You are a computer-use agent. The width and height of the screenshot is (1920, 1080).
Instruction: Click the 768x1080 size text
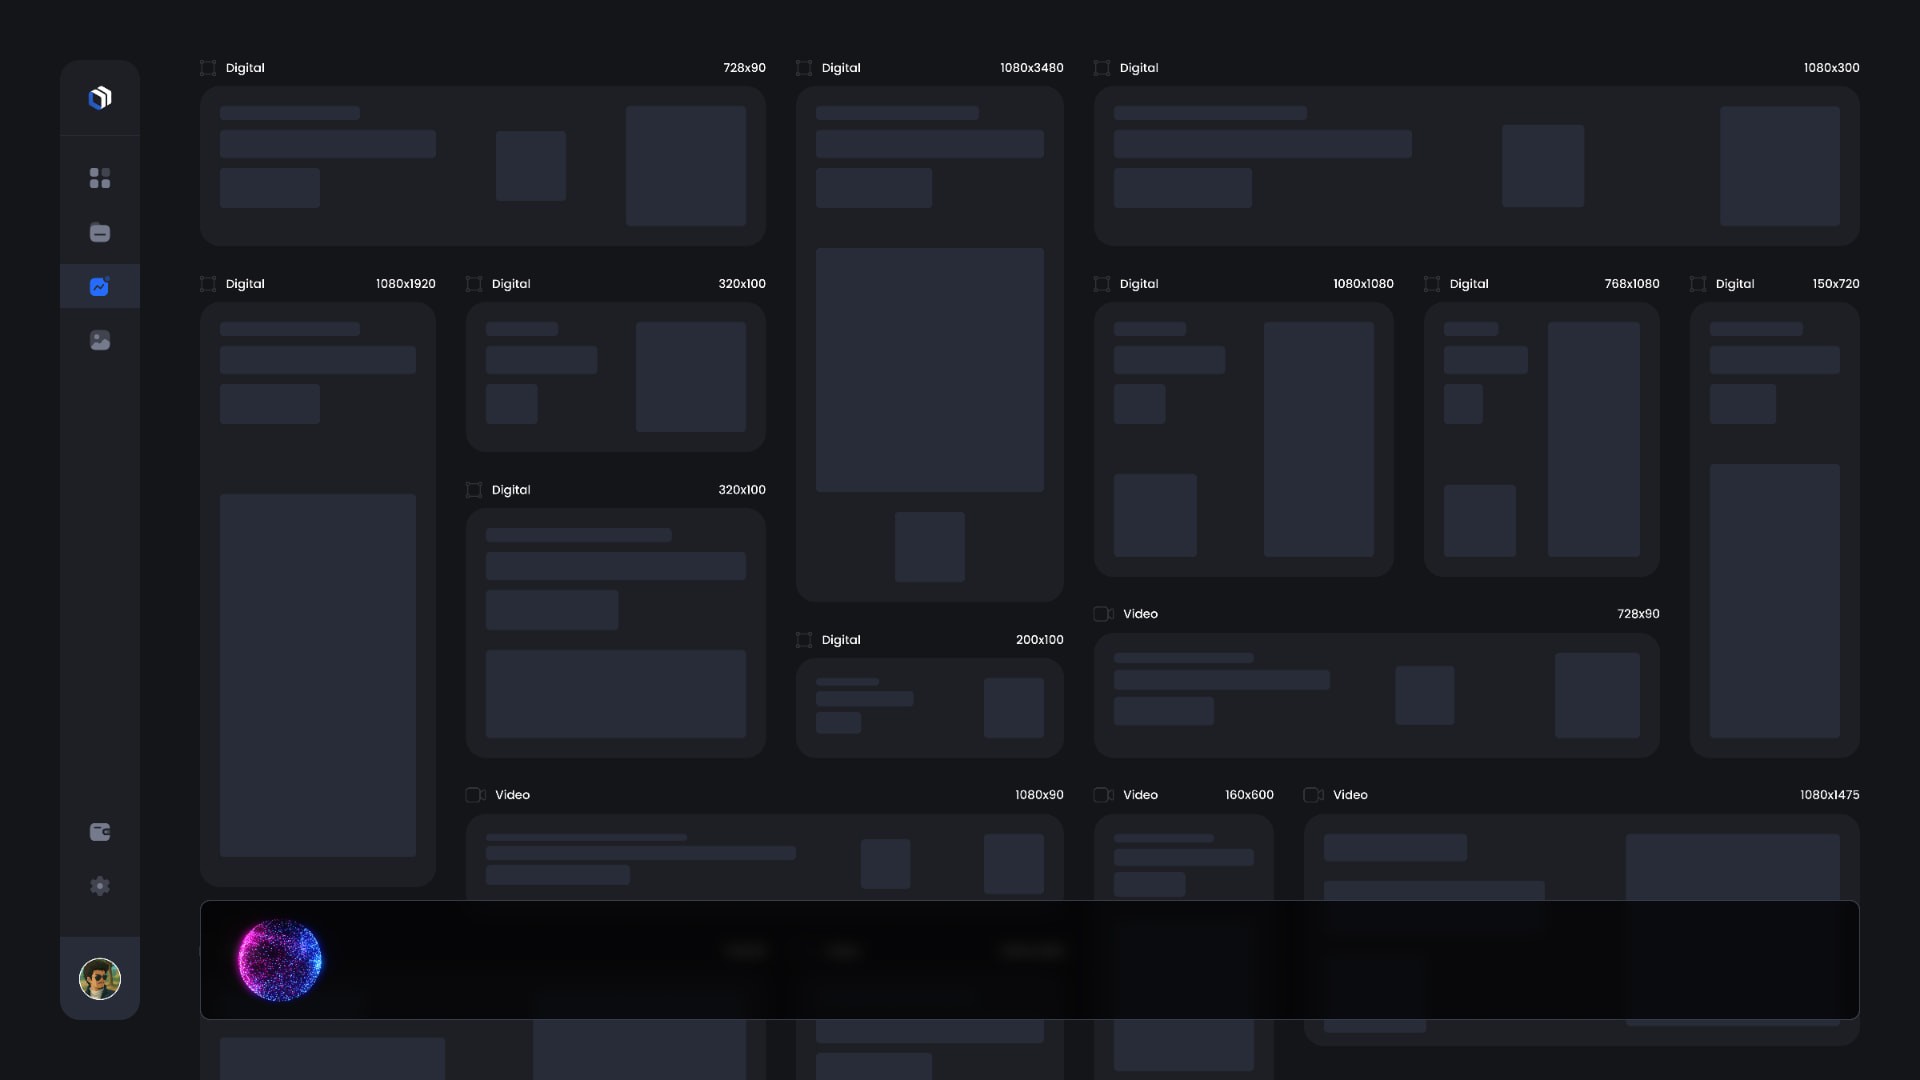tap(1632, 284)
